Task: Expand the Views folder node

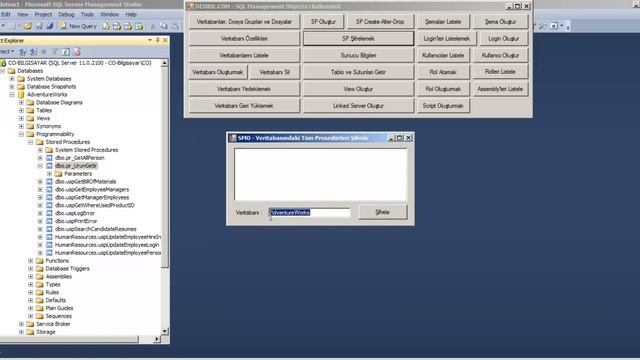Action: pos(21,118)
